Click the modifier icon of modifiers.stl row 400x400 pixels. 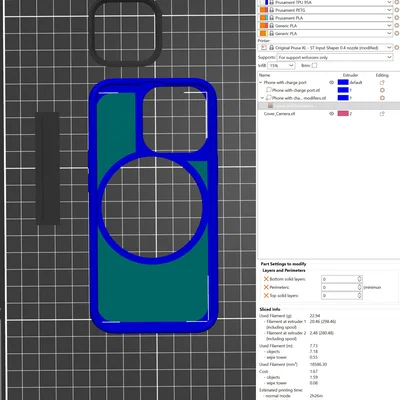tap(268, 98)
